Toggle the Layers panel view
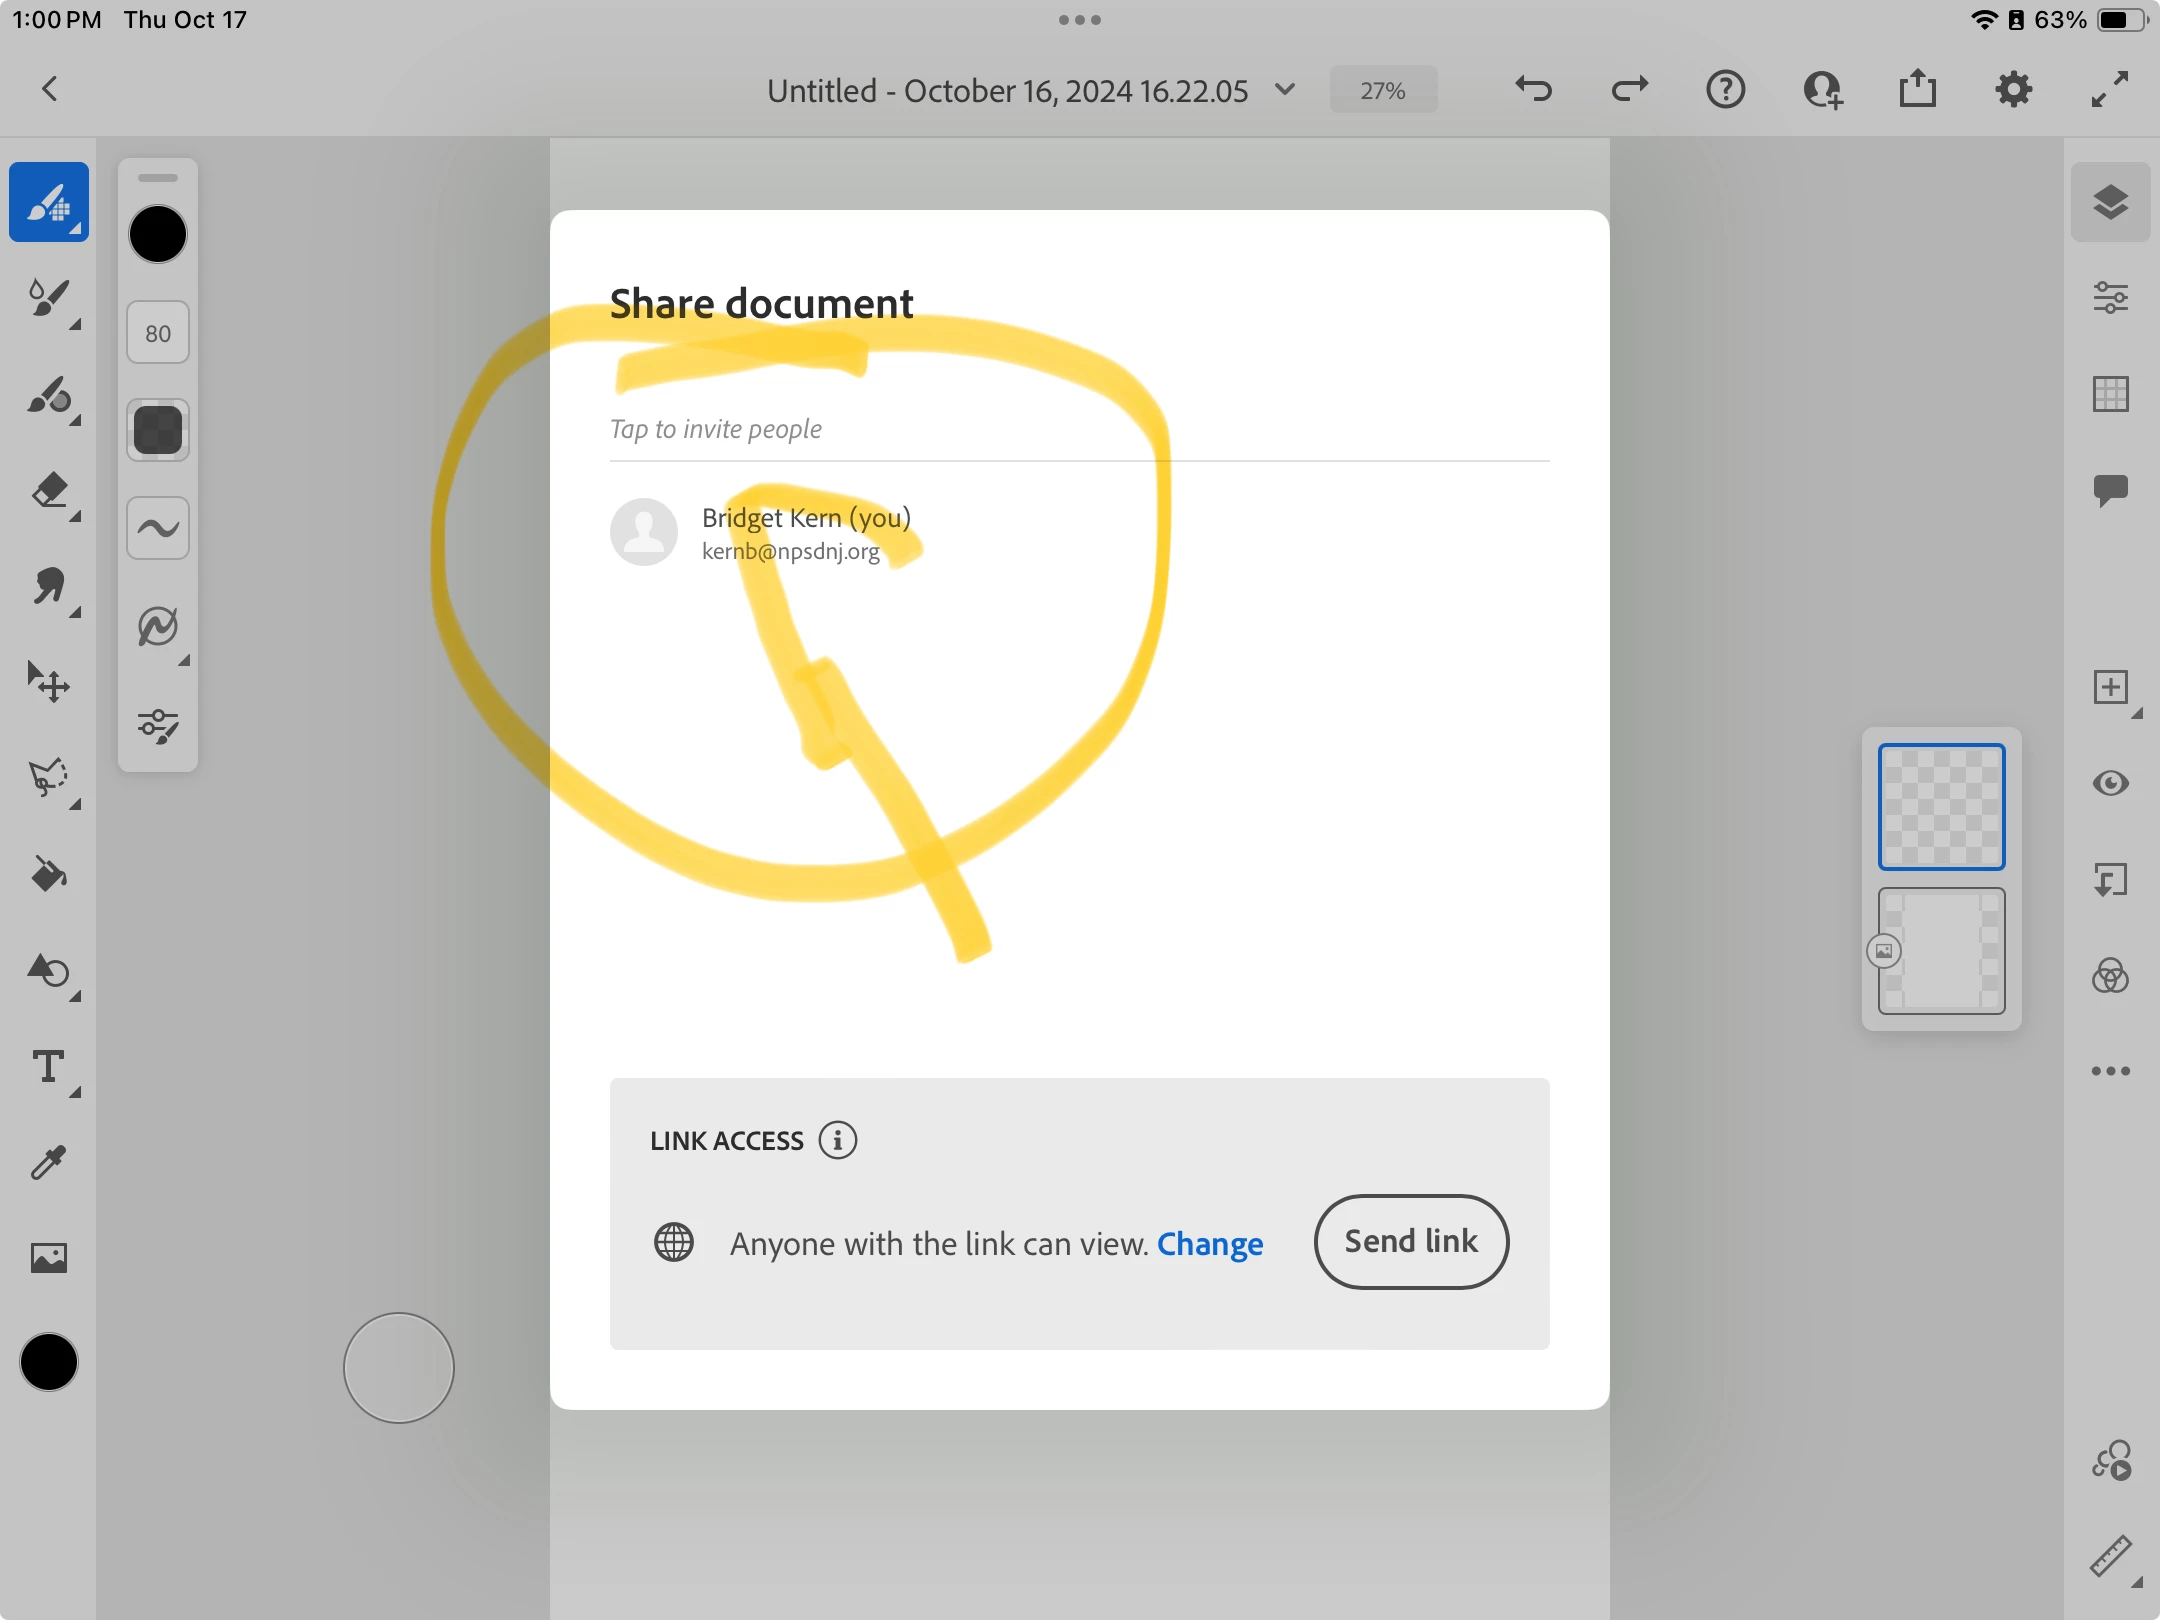Viewport: 2160px width, 1620px height. pos(2110,203)
